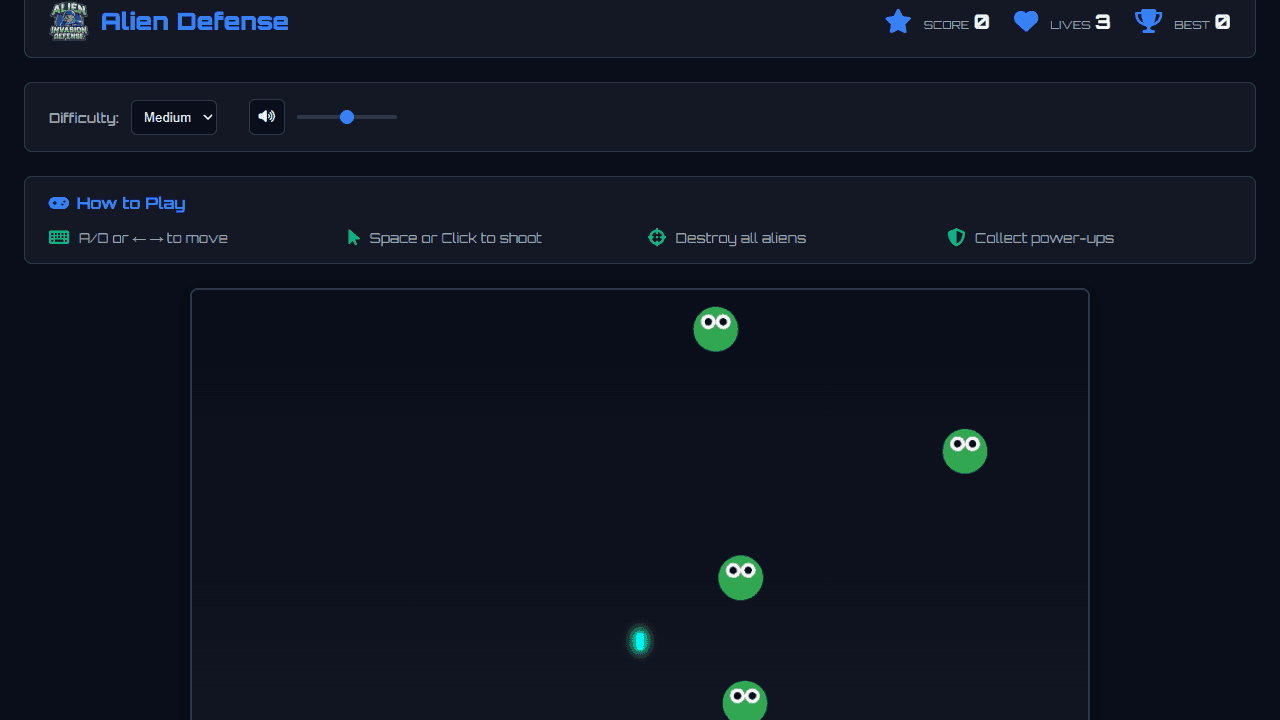
Task: Click the lives heart icon
Action: point(1026,21)
